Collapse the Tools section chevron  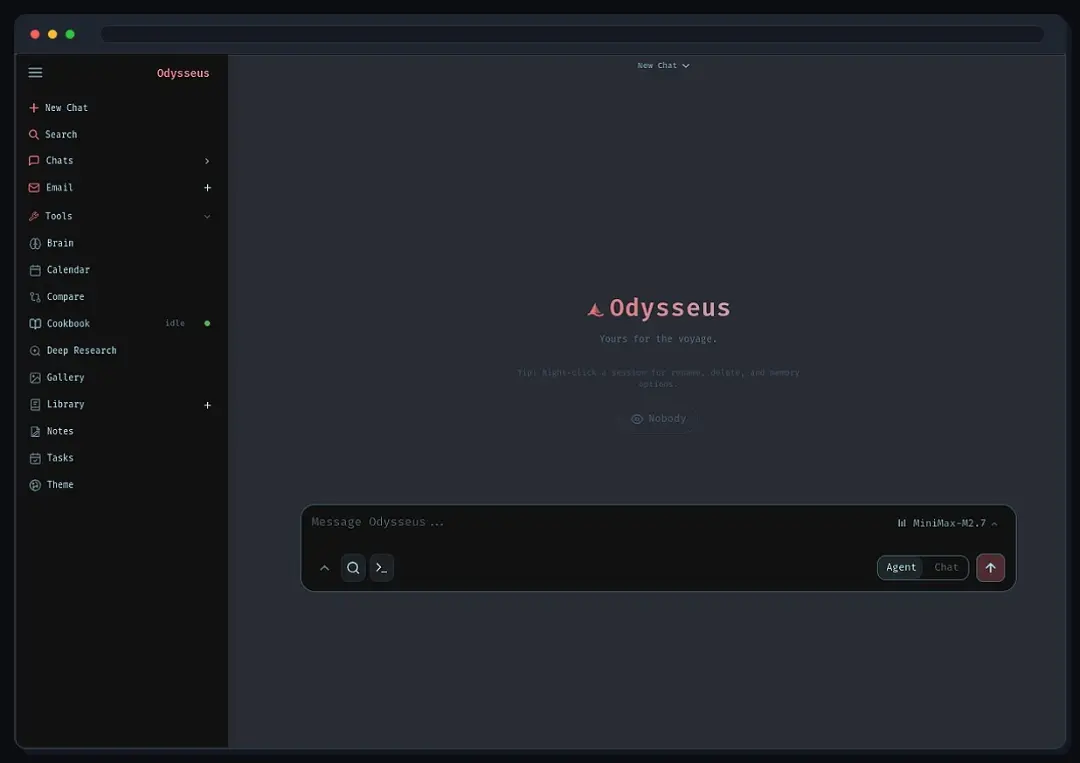pos(207,217)
